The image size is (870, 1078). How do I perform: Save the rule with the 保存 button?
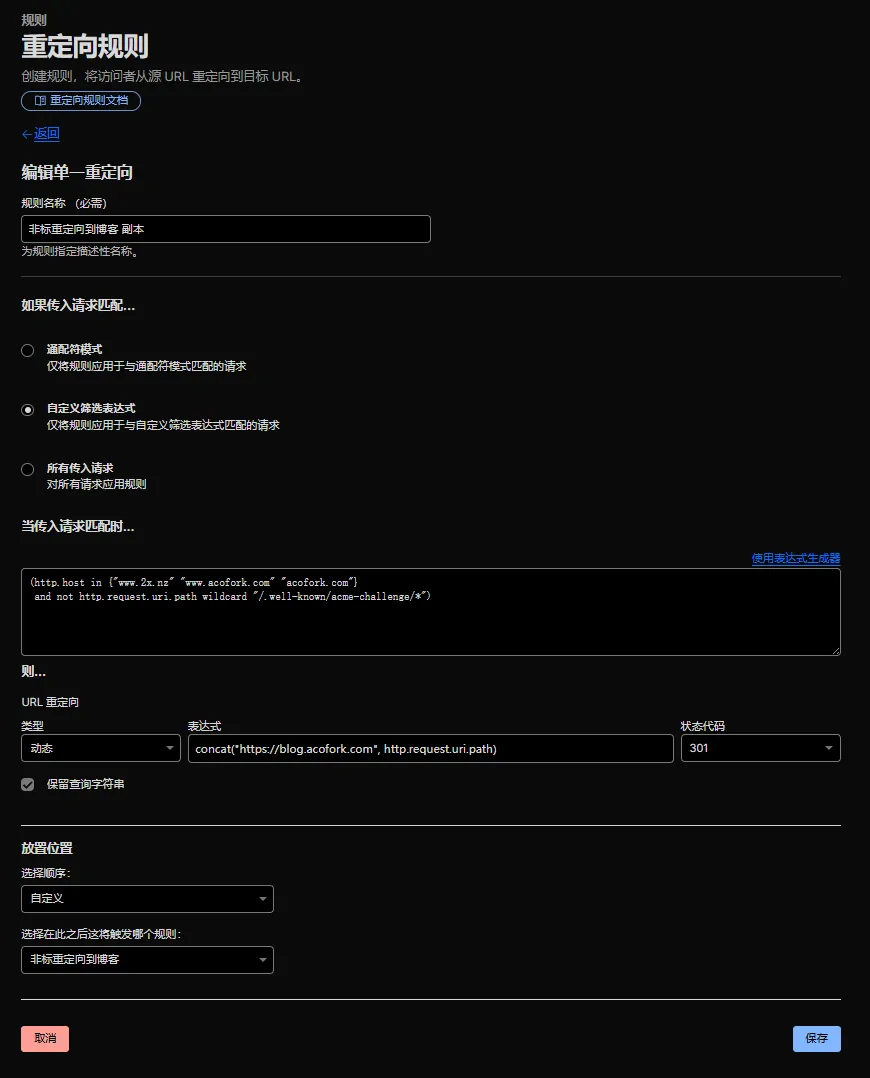pos(816,1039)
